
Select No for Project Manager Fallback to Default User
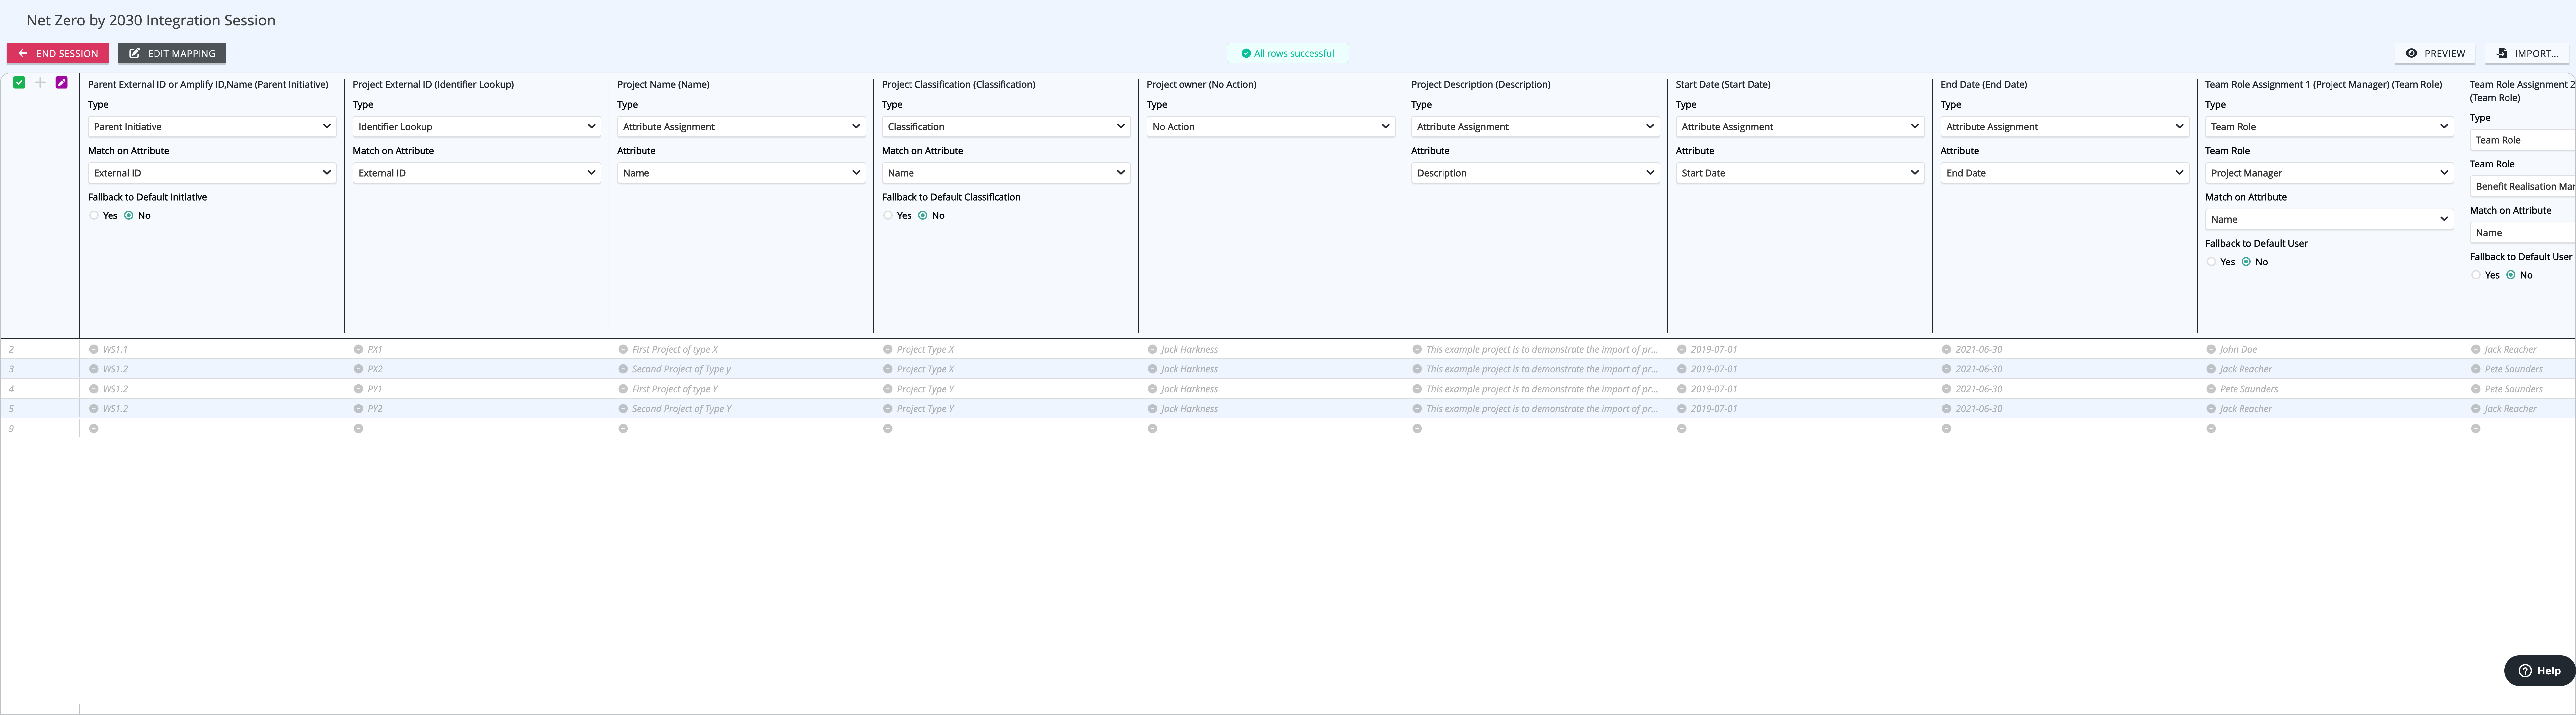click(2246, 262)
